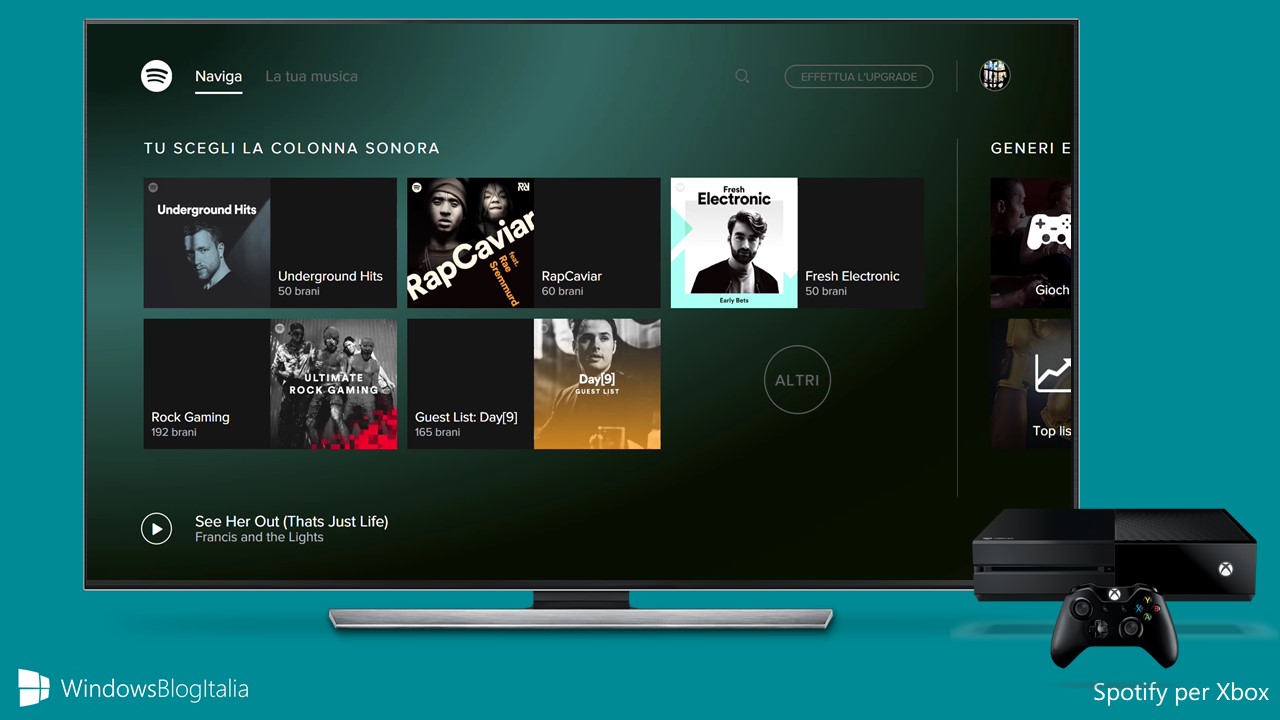
Task: Open the Day[9] Guest List cover
Action: coord(597,384)
